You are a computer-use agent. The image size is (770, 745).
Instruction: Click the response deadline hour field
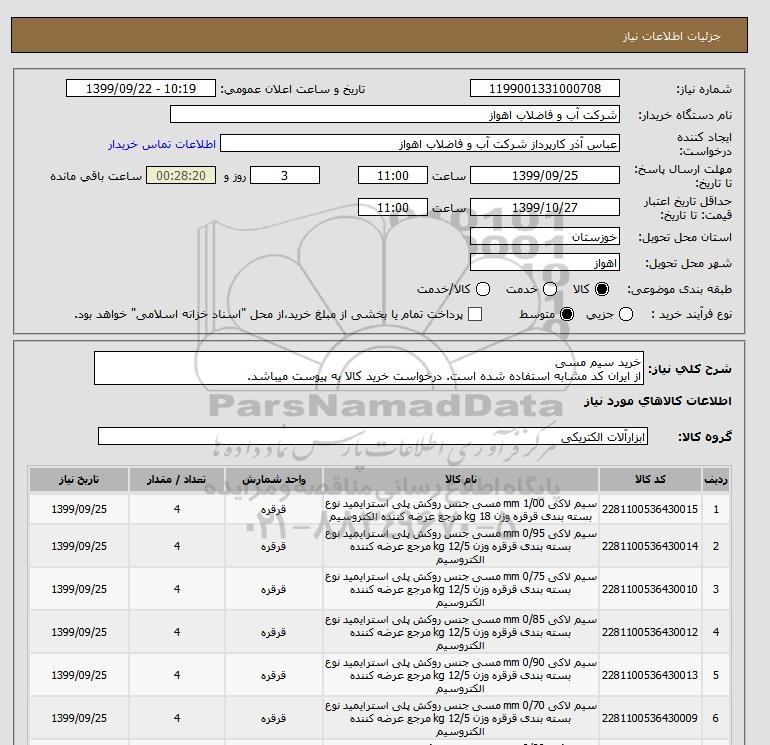[393, 175]
